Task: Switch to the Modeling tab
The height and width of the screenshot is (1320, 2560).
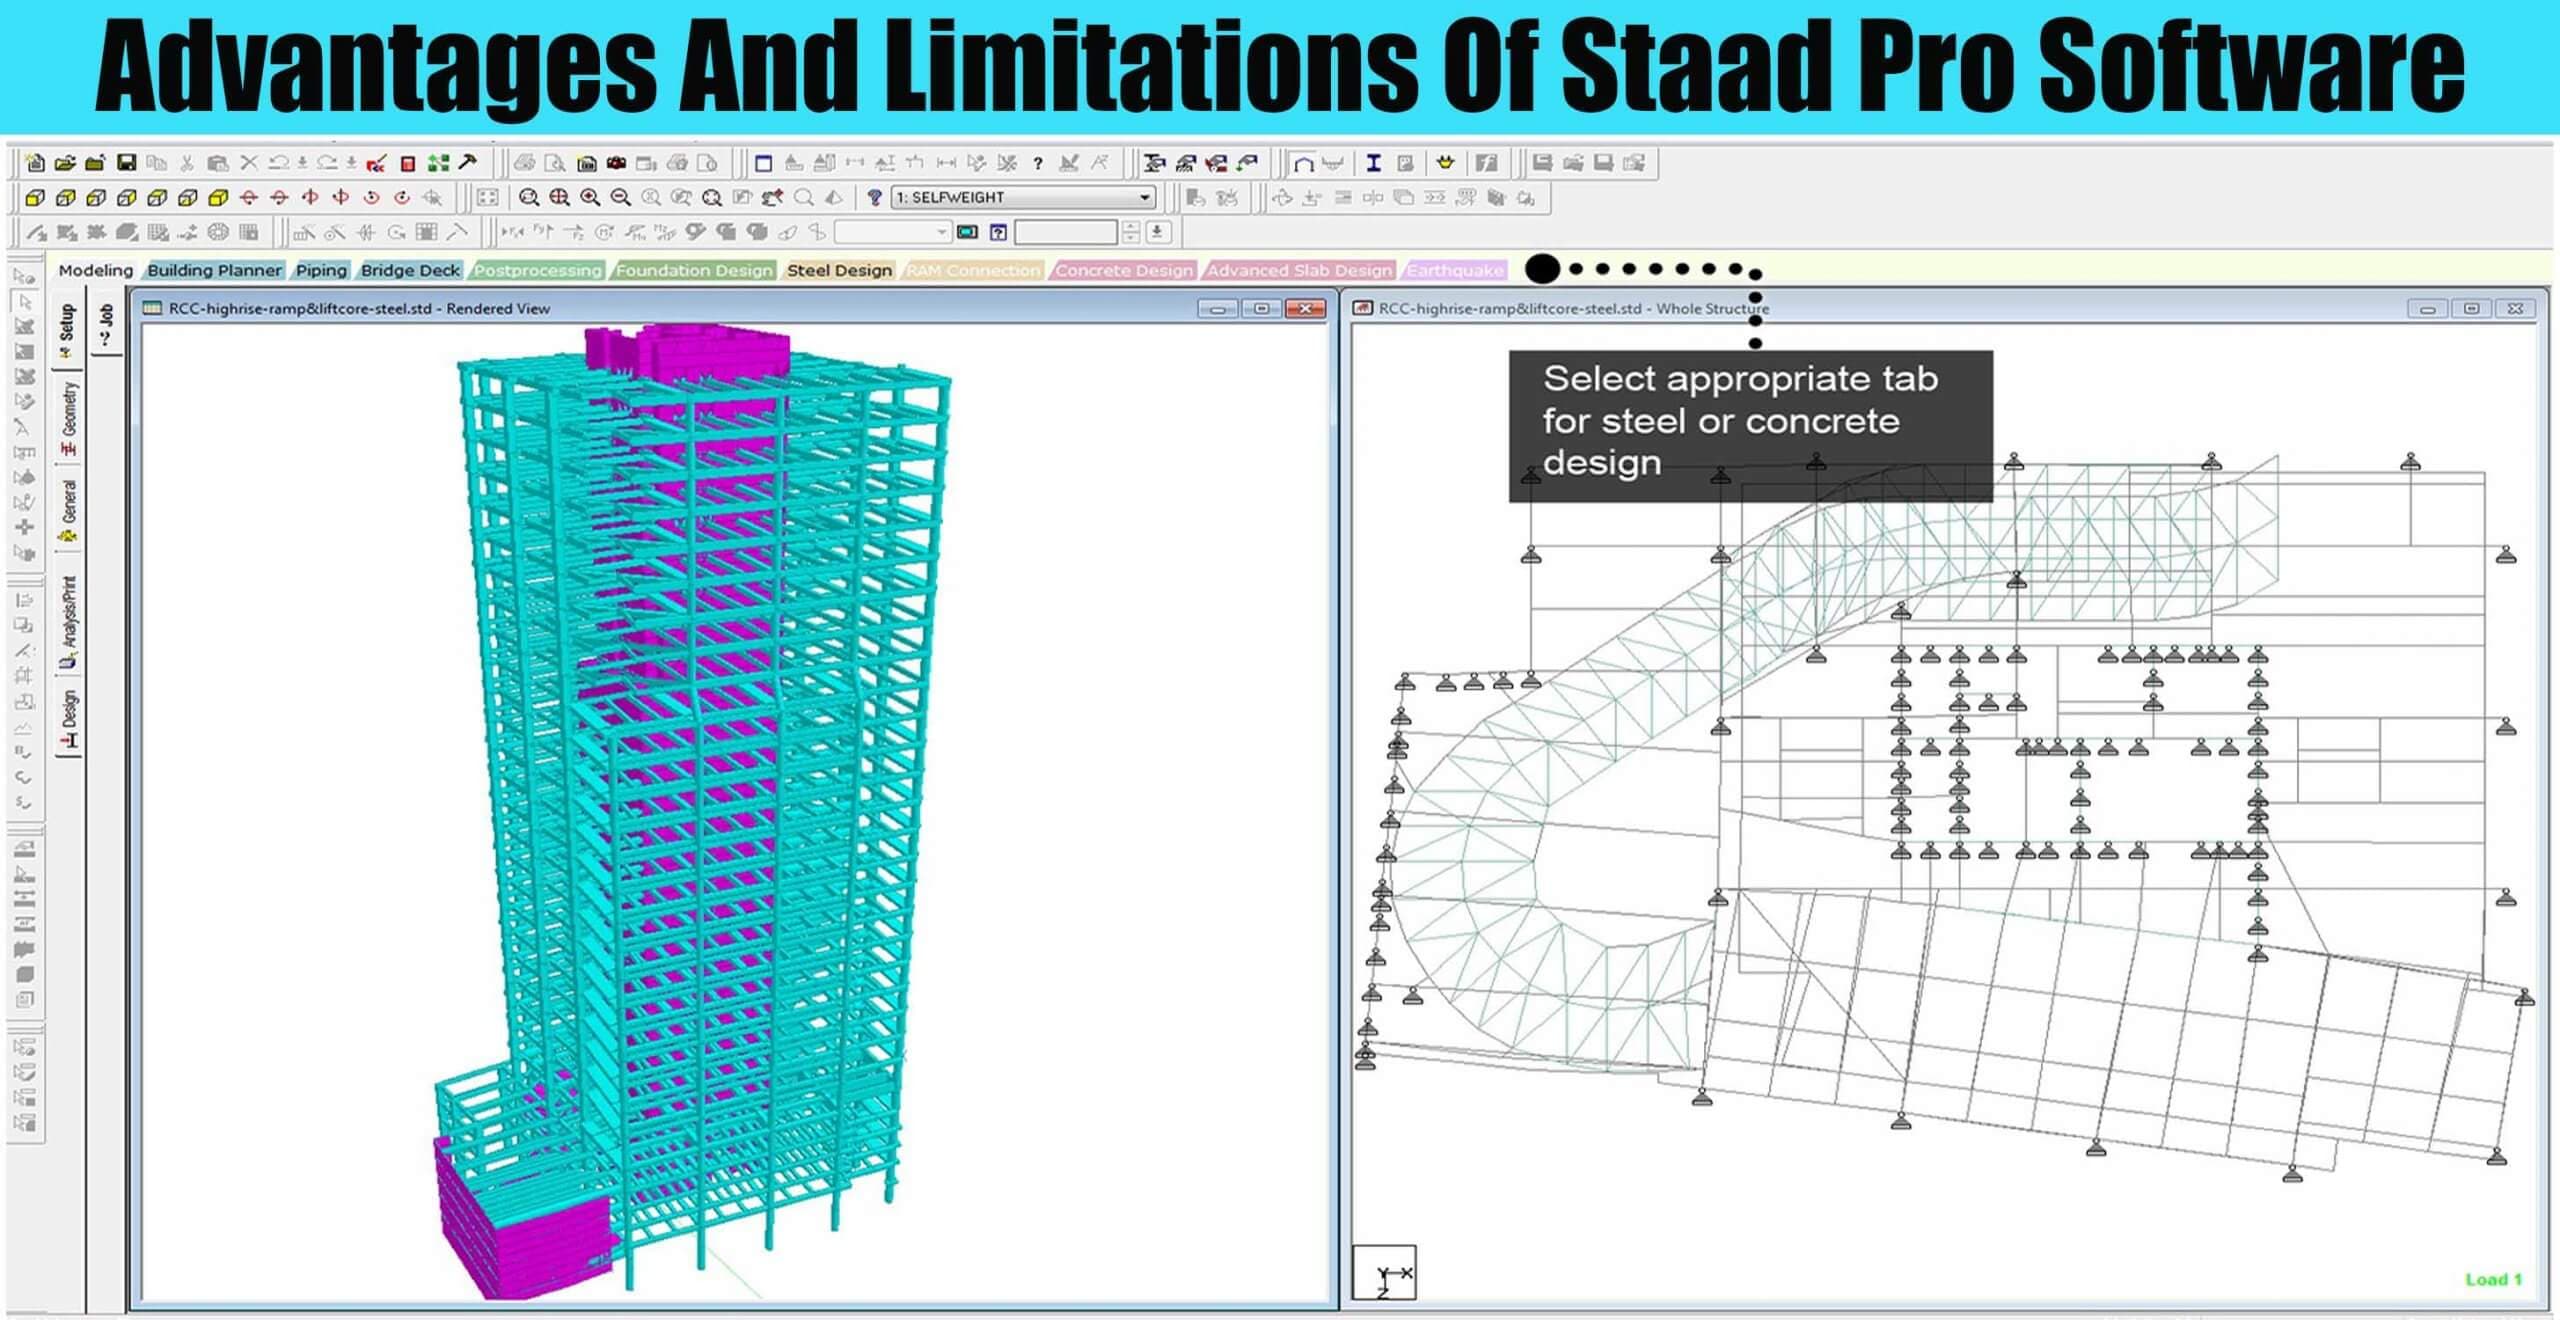Action: coord(95,270)
